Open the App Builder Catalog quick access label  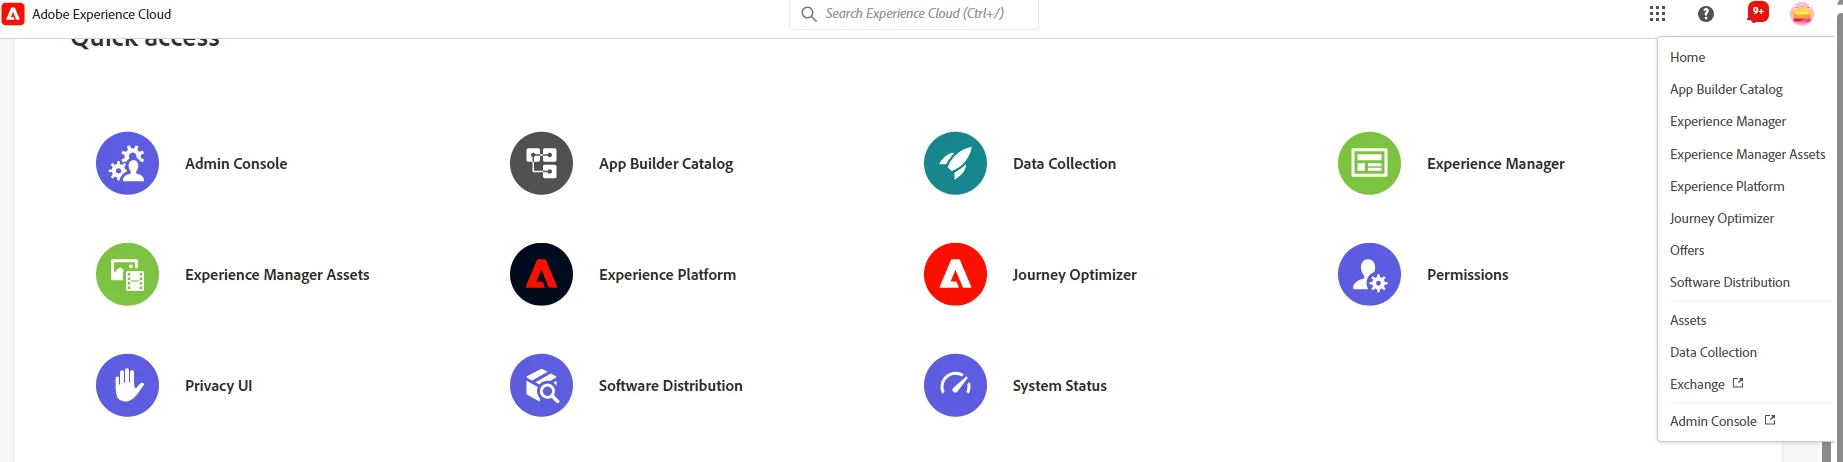[x=666, y=164]
